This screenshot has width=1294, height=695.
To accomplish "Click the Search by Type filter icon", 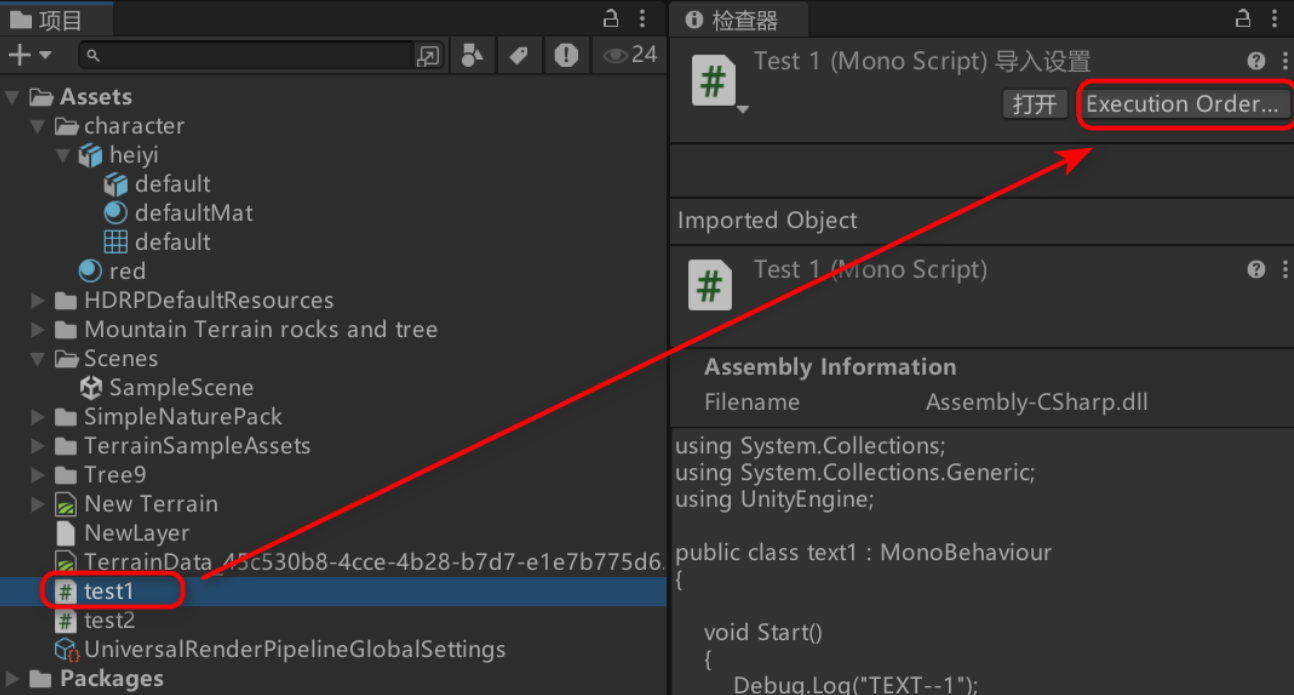I will [x=472, y=56].
